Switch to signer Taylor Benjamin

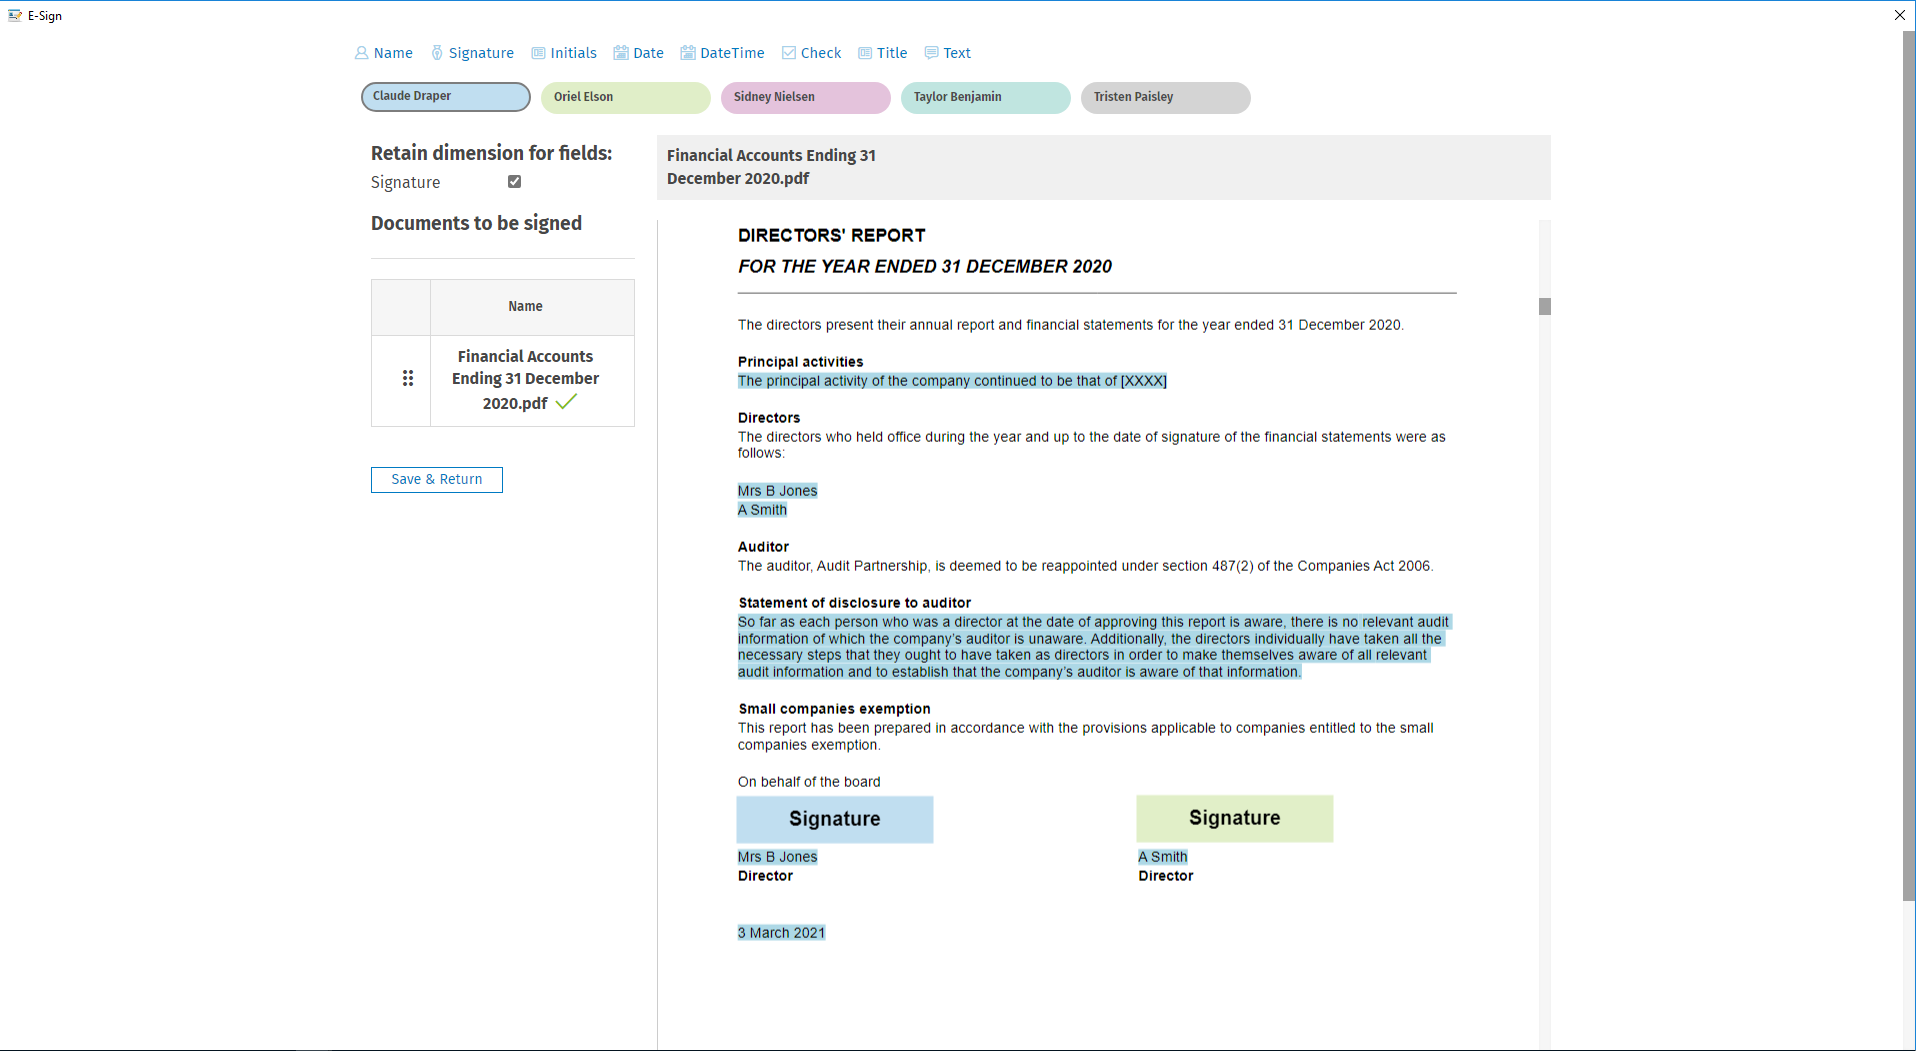(986, 97)
